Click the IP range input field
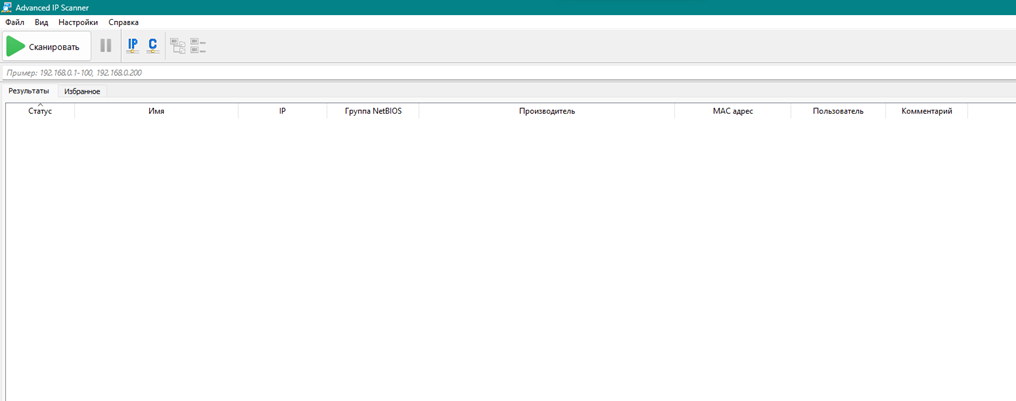This screenshot has height=401, width=1016. click(x=508, y=73)
